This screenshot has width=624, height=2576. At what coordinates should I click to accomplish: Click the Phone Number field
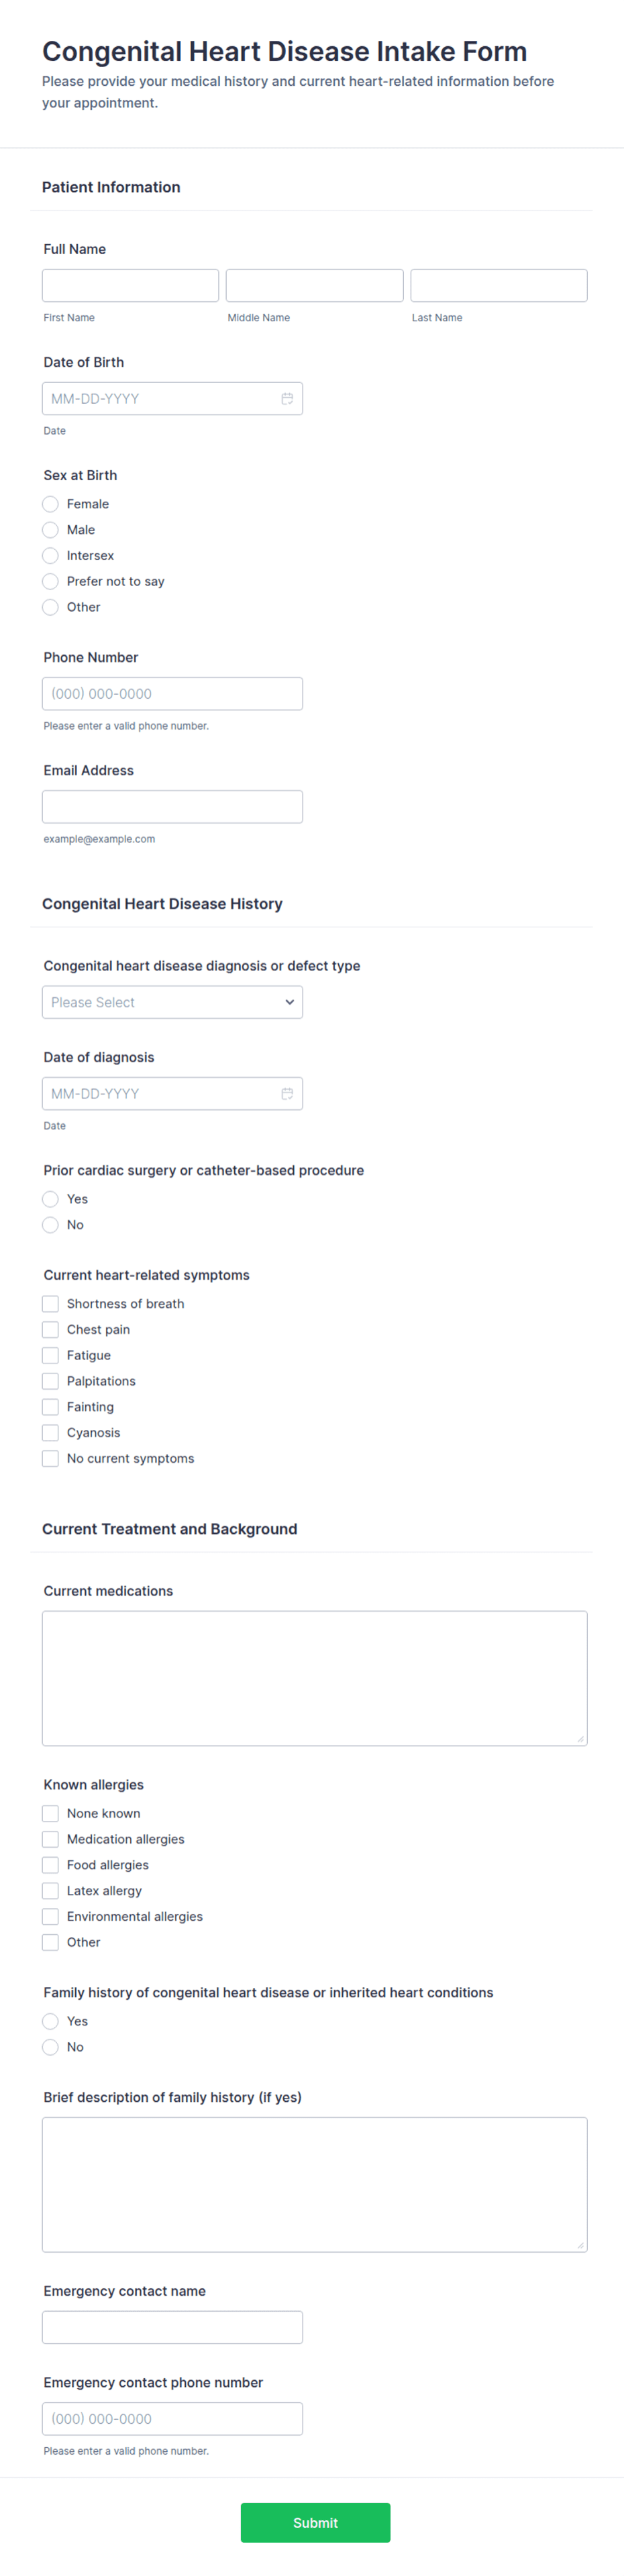pyautogui.click(x=172, y=692)
